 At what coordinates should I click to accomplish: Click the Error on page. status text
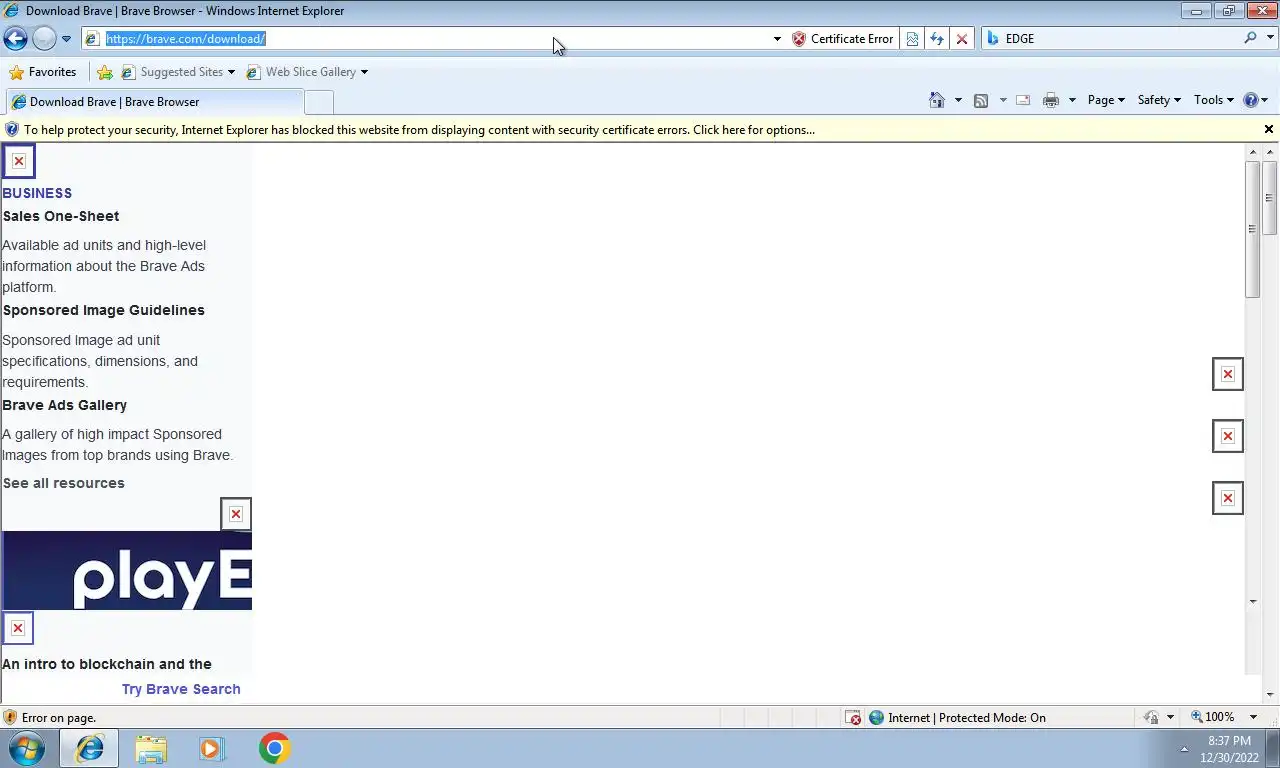click(59, 718)
